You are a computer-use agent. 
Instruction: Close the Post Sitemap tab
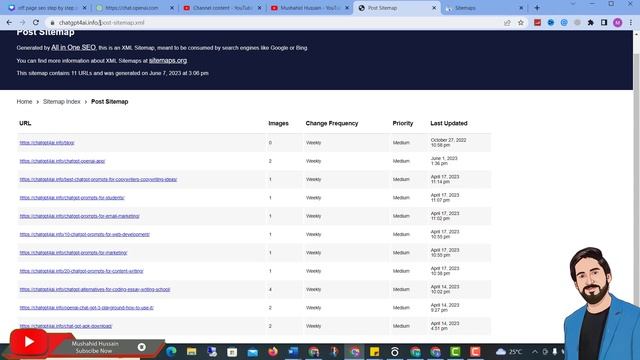pos(434,8)
